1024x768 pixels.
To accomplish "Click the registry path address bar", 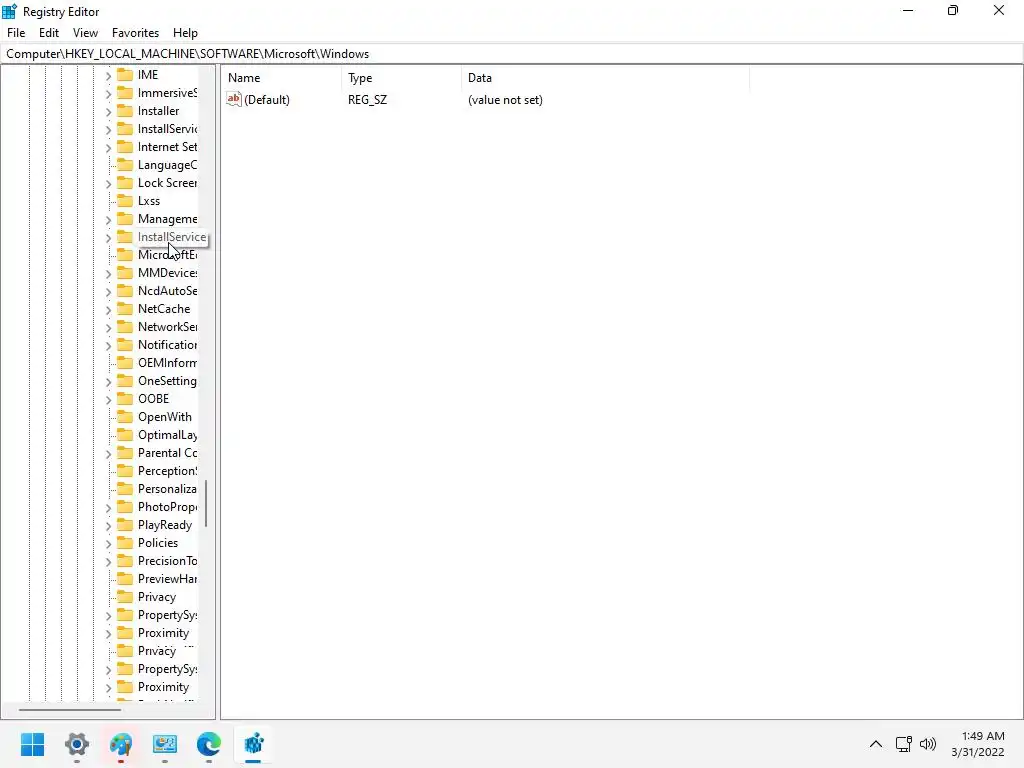I will point(511,54).
